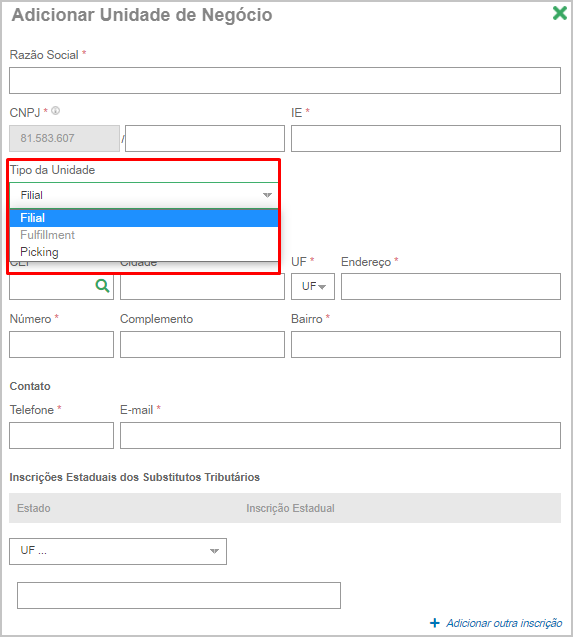Image resolution: width=573 pixels, height=637 pixels.
Task: Focus the Razão Social input field
Action: 285,80
